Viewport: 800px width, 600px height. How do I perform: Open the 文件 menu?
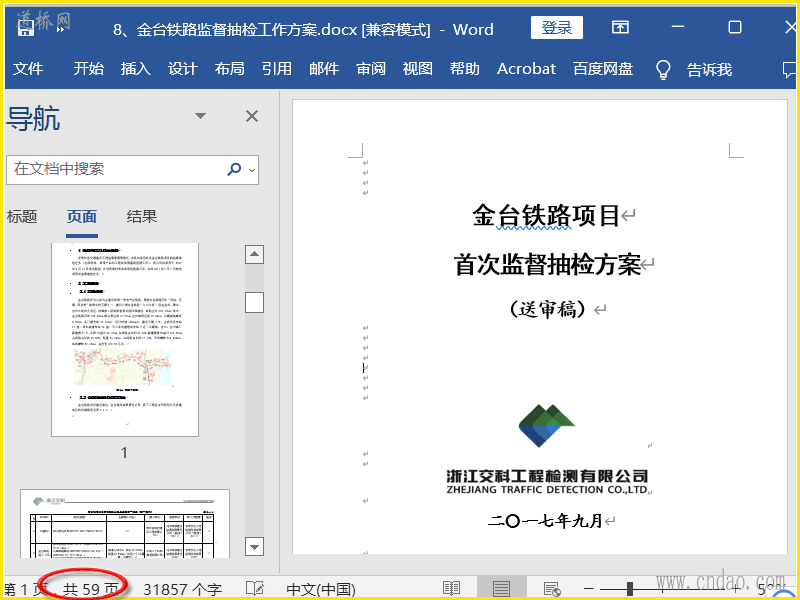pos(28,69)
